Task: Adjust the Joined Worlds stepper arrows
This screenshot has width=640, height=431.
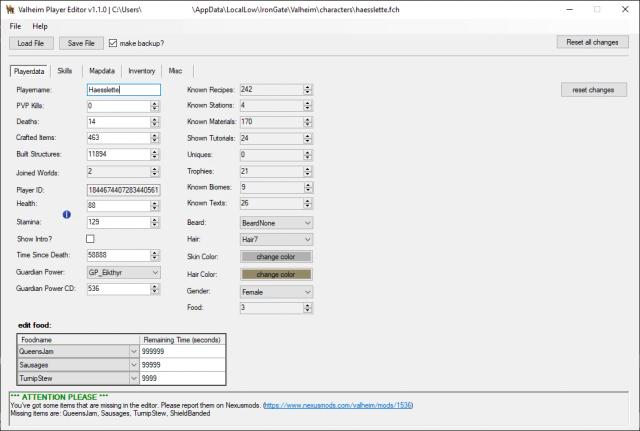Action: pos(154,172)
